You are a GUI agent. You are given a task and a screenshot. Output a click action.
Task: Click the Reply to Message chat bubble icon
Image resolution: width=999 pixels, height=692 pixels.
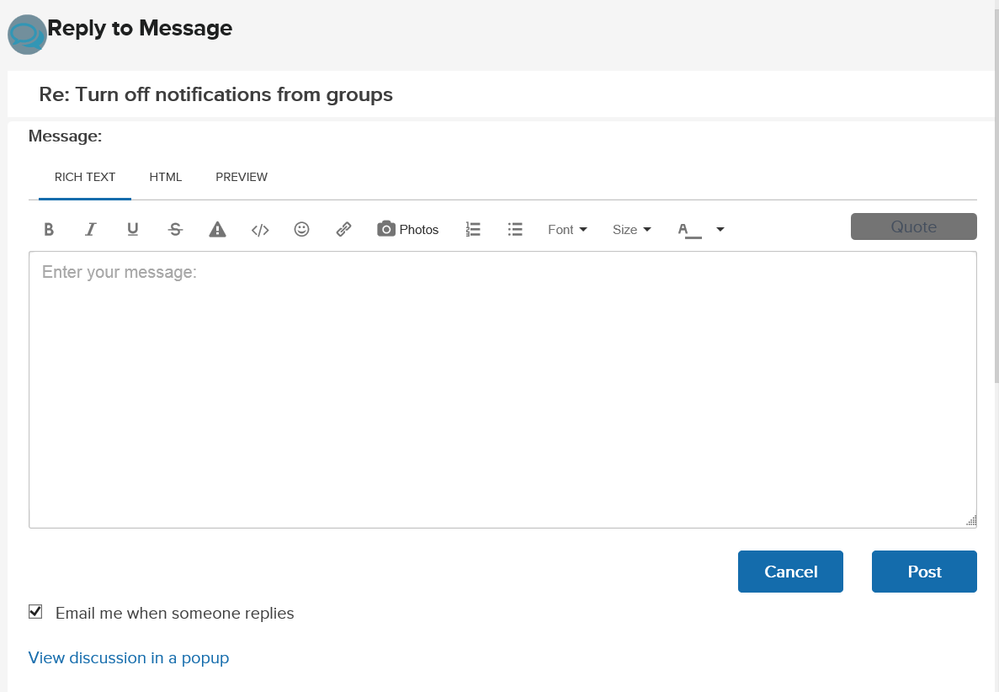coord(27,34)
